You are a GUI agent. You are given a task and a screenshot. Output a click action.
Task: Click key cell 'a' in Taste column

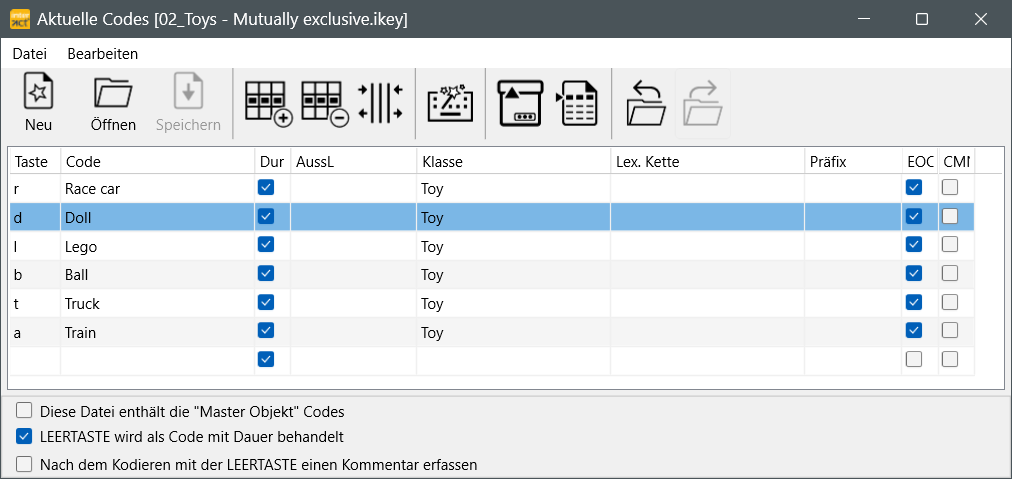click(35, 332)
